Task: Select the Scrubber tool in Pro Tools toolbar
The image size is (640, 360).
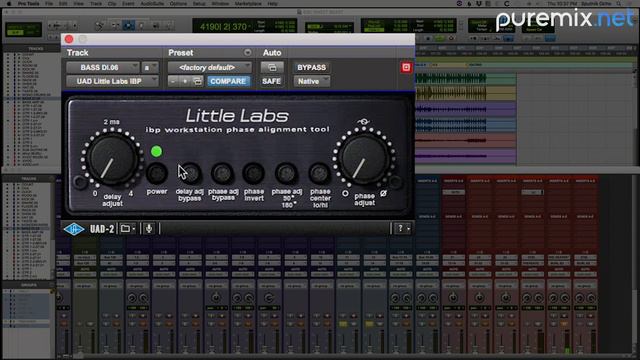Action: (156, 26)
